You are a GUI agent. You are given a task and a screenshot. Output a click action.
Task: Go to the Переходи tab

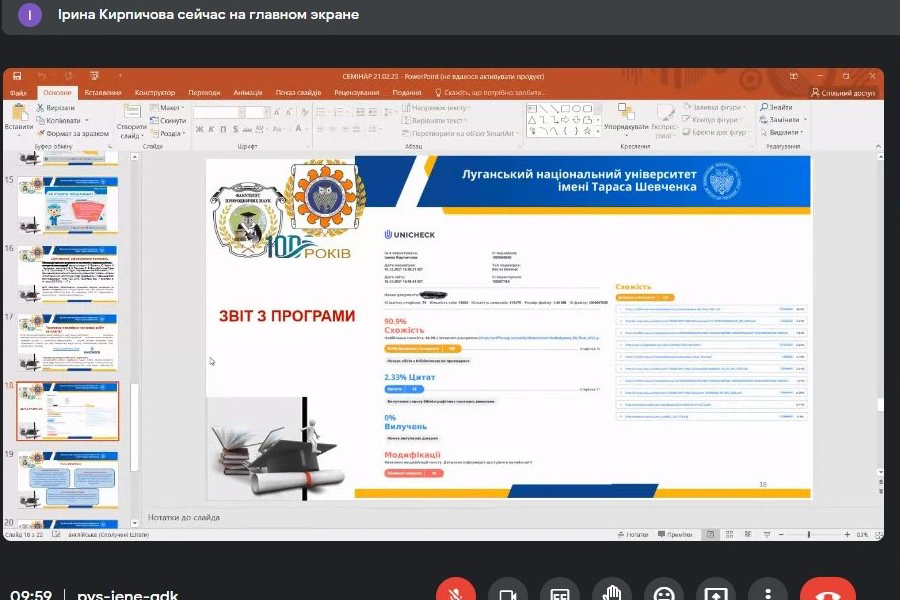pos(204,92)
